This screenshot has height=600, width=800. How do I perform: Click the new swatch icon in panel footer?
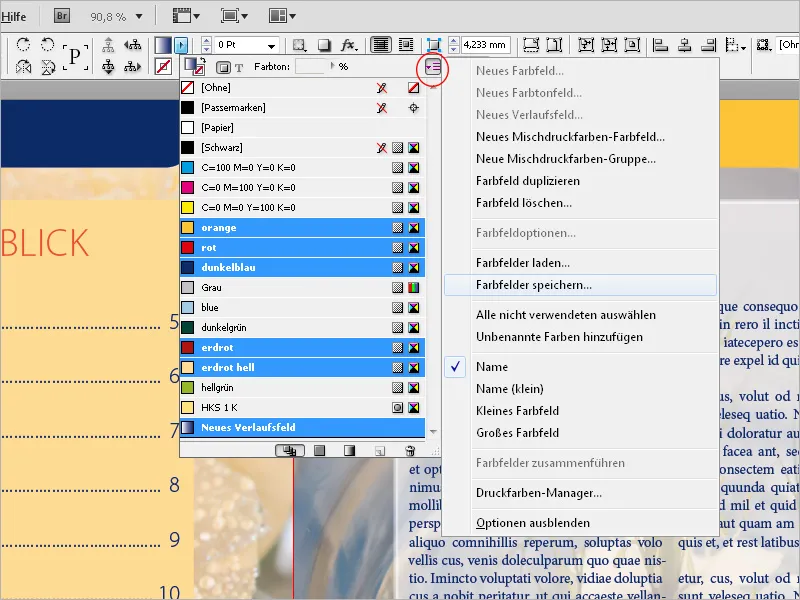tap(380, 451)
